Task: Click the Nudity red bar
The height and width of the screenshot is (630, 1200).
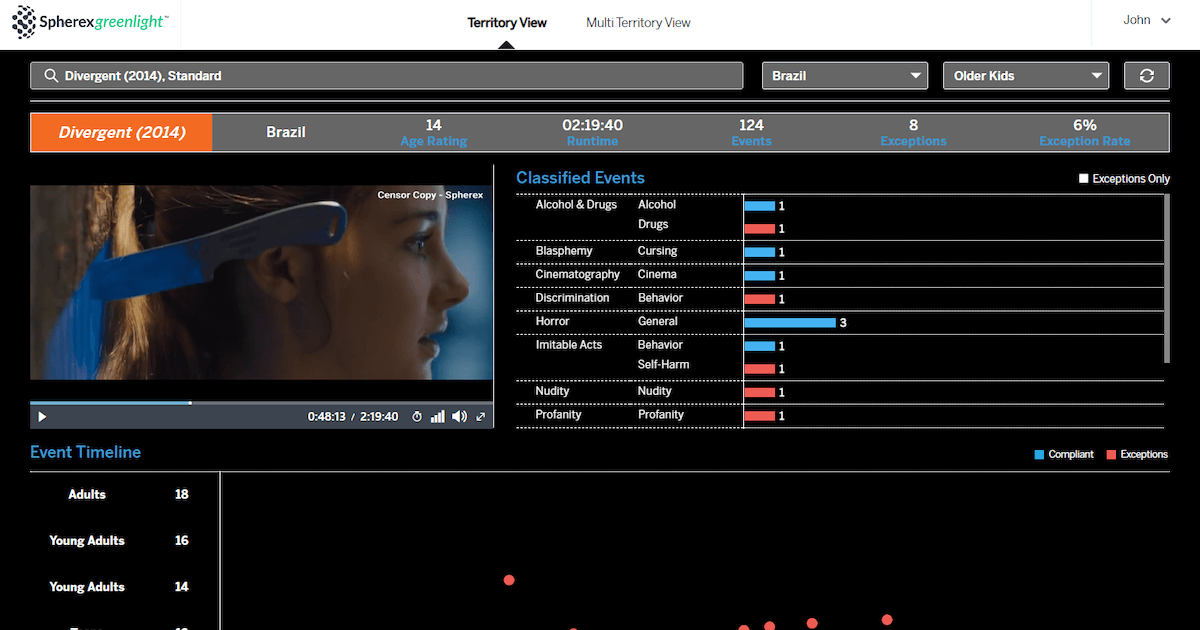Action: pyautogui.click(x=760, y=392)
